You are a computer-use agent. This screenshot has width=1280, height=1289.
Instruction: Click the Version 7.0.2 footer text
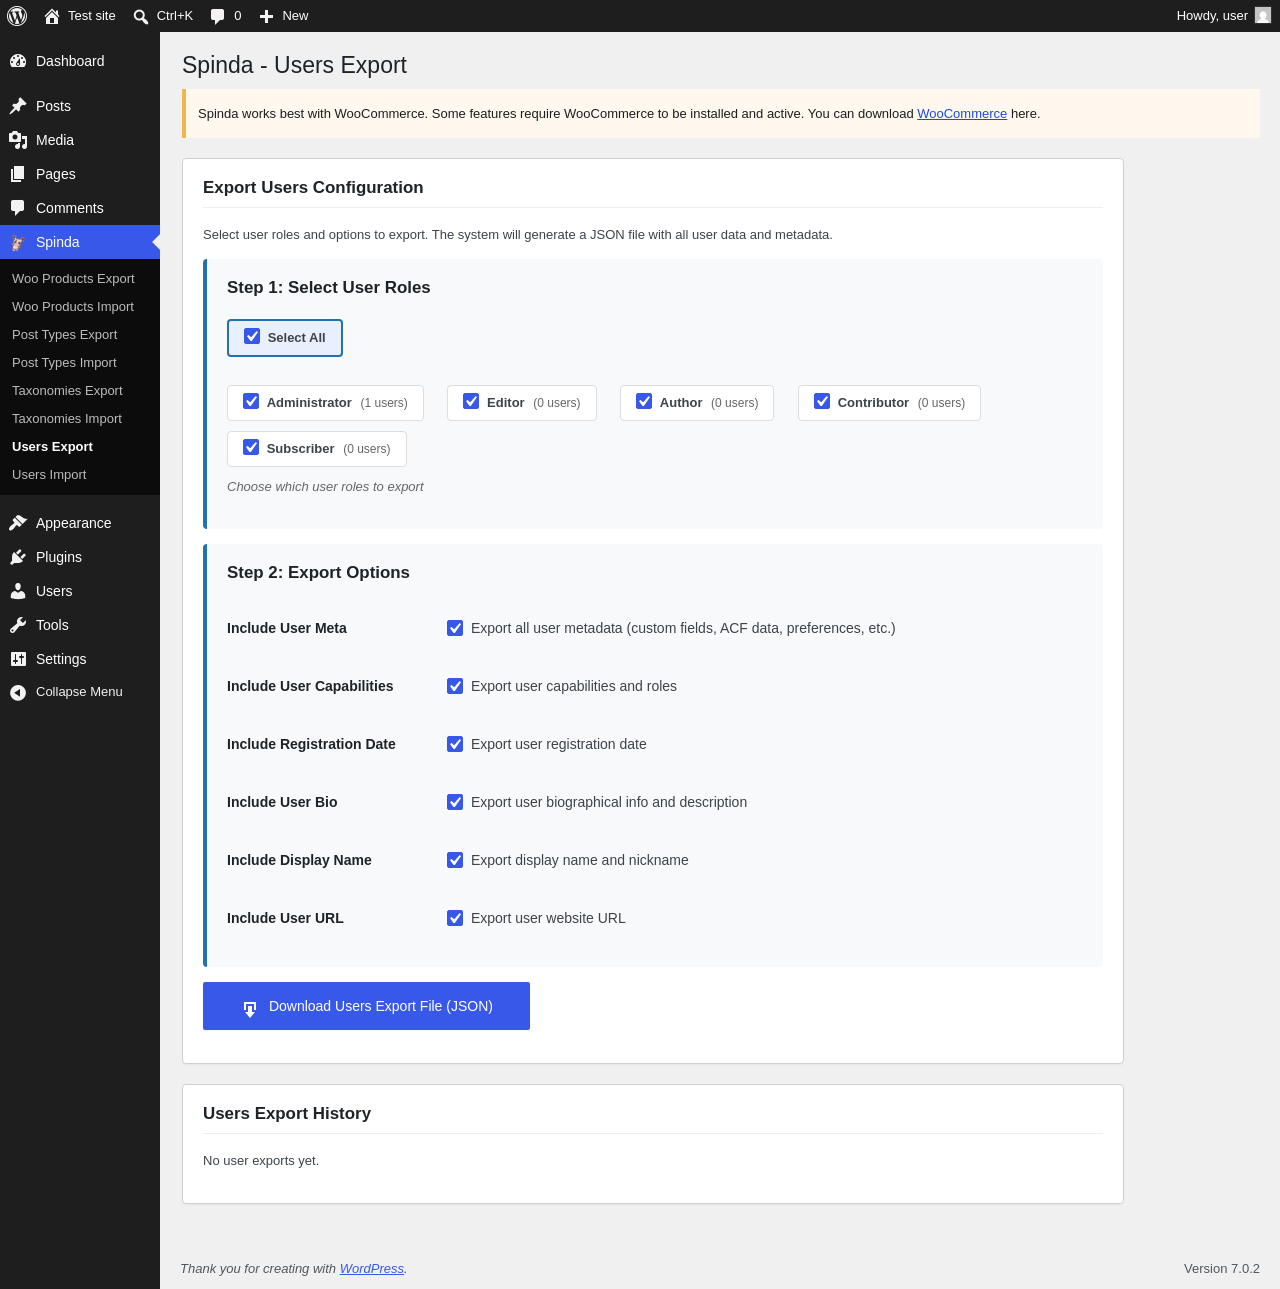click(x=1222, y=1269)
